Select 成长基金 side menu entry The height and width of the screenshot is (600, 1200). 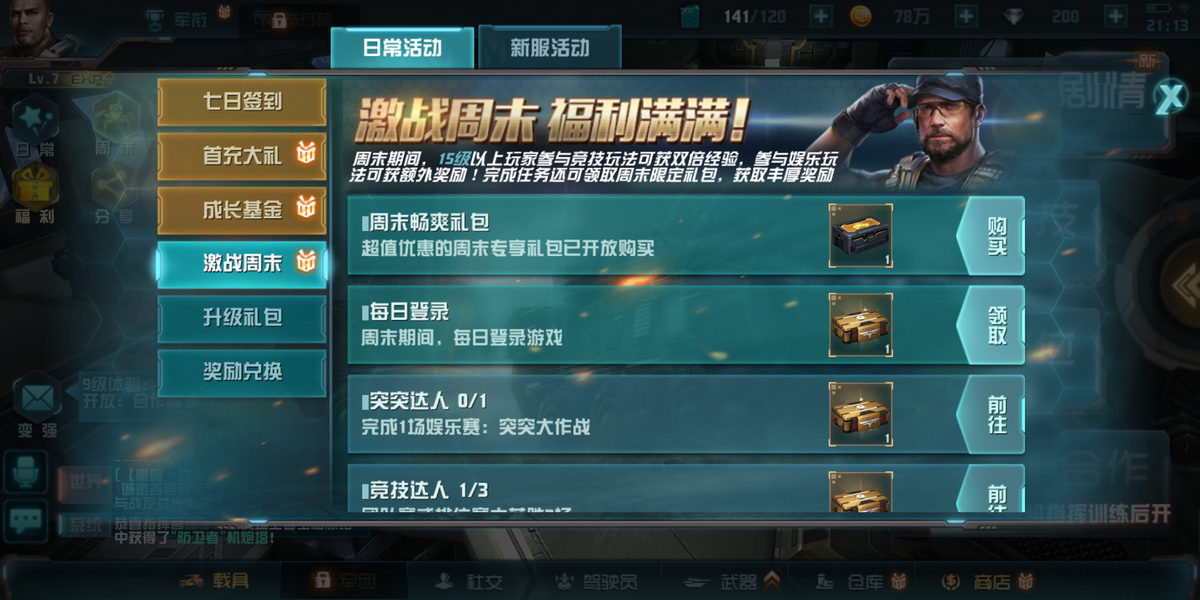[242, 210]
